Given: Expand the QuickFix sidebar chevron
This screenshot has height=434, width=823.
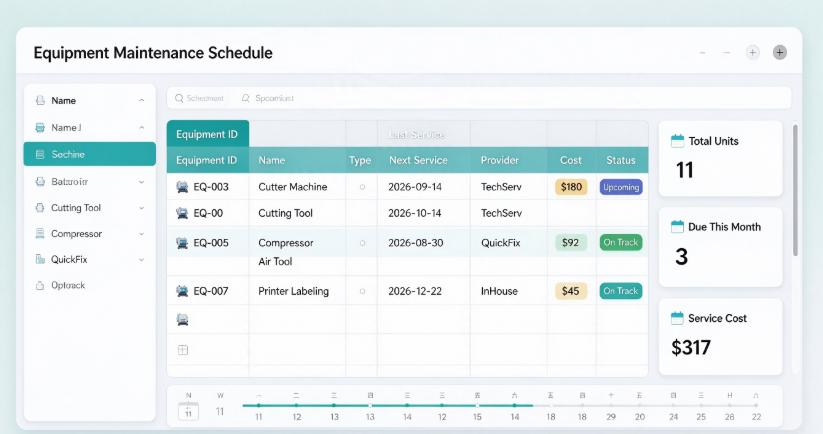Looking at the screenshot, I should [142, 259].
